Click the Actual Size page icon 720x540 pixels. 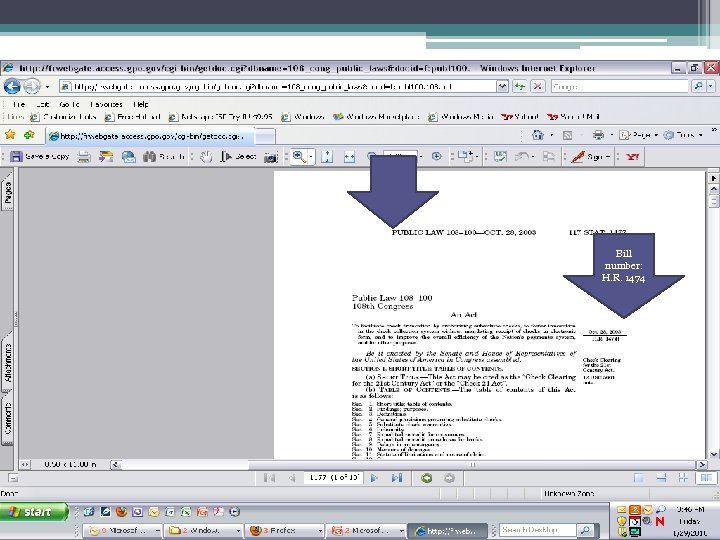[x=327, y=157]
